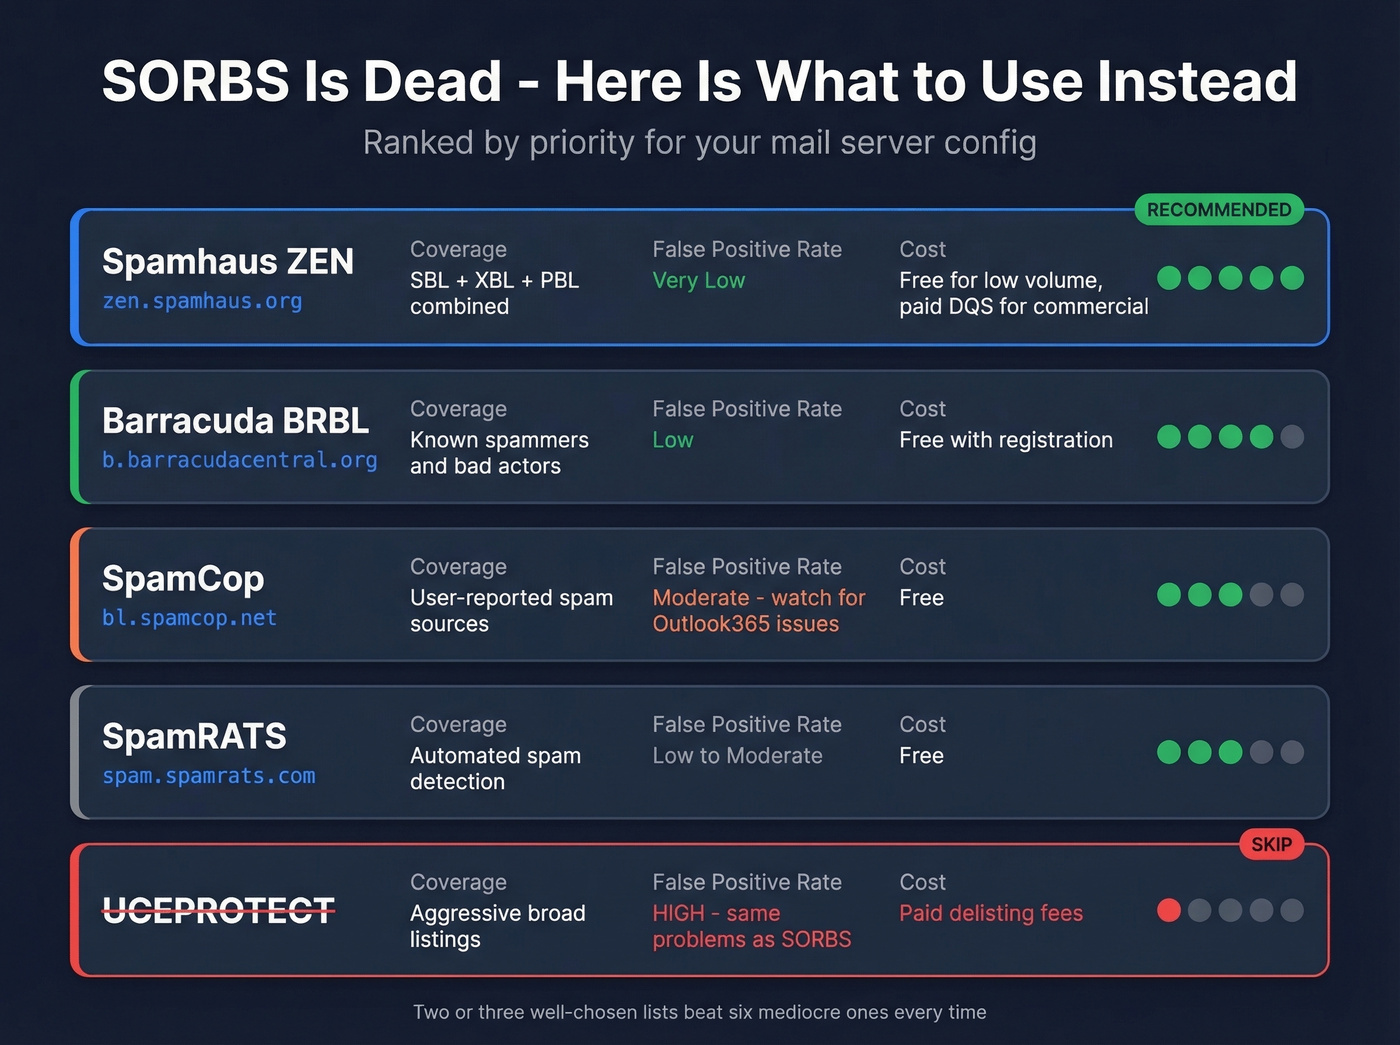Click the SpamRATS heading
The height and width of the screenshot is (1045, 1400).
click(x=194, y=737)
